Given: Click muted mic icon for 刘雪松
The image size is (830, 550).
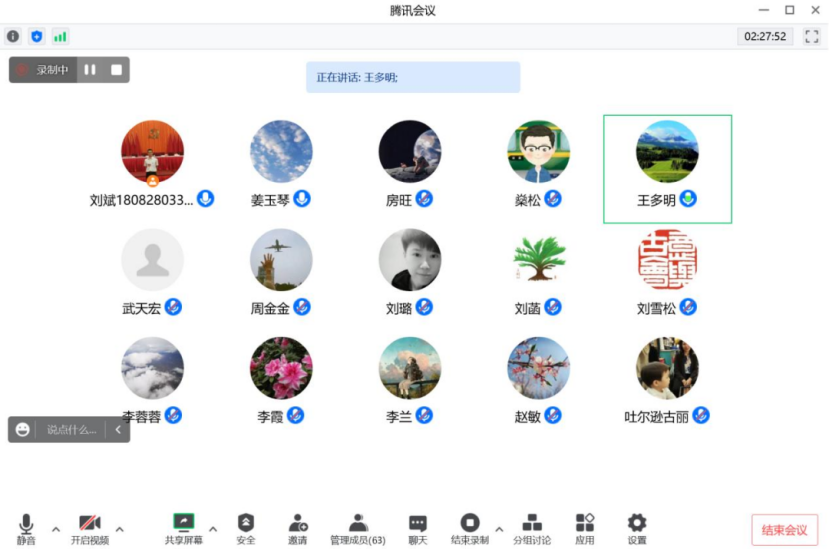Looking at the screenshot, I should 688,307.
